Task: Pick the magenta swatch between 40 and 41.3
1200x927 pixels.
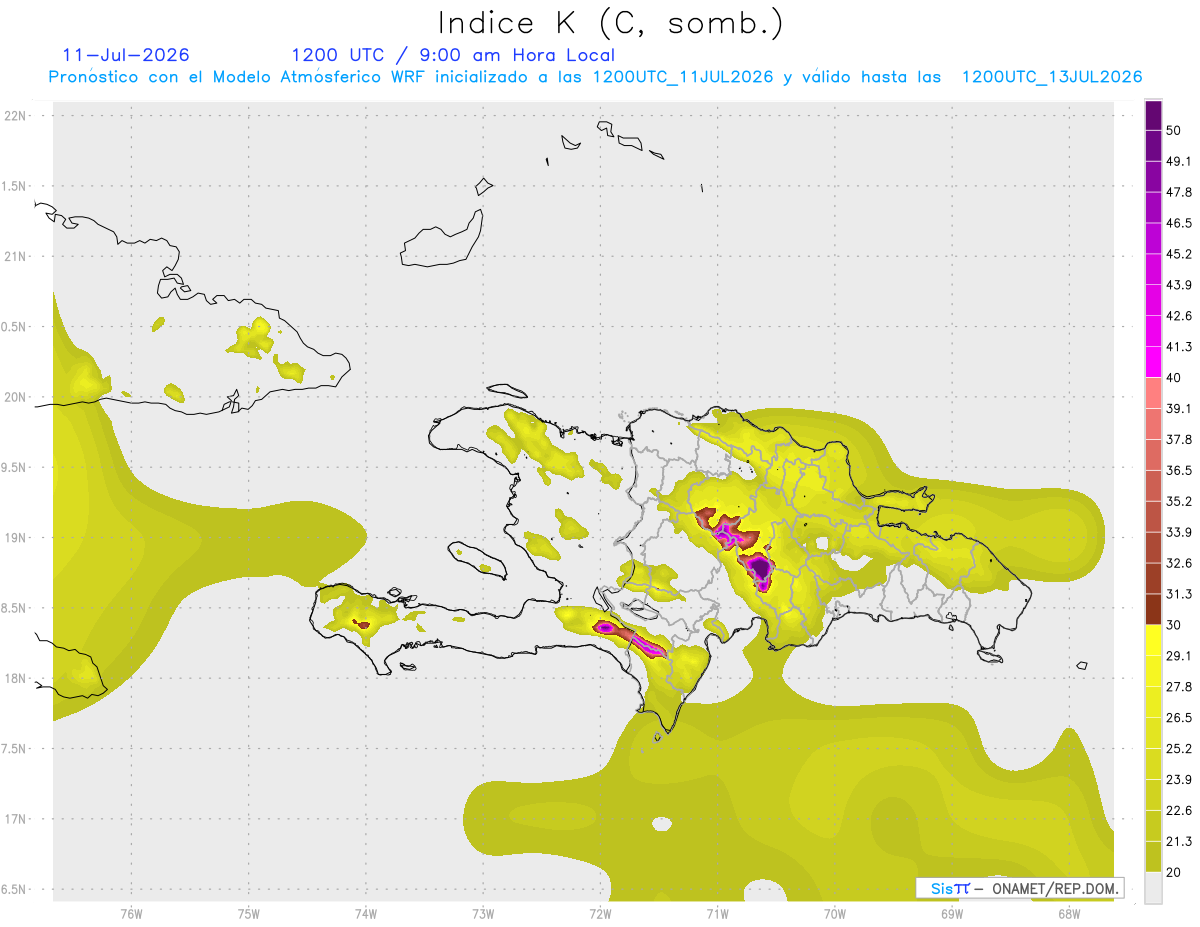Action: [x=1153, y=362]
